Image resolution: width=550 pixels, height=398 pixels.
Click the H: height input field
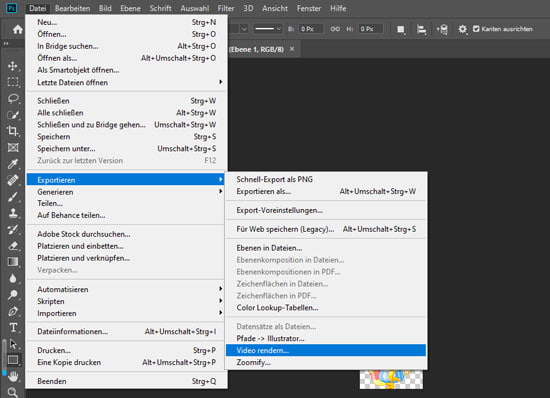point(371,29)
